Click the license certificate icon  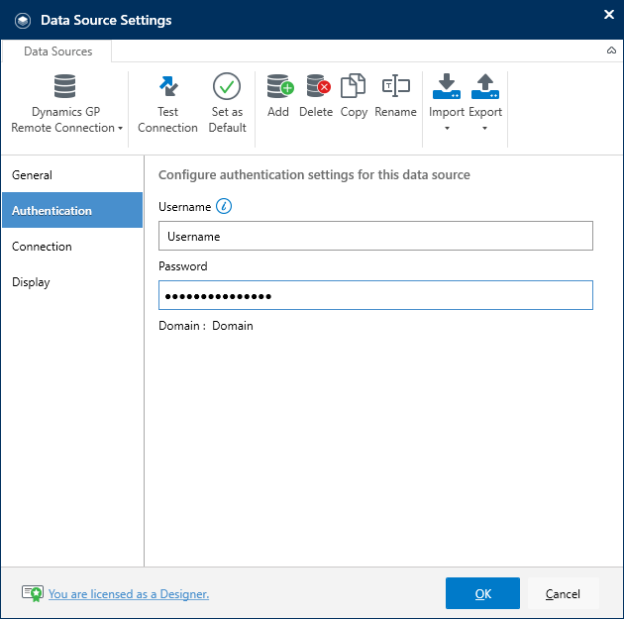tap(33, 594)
